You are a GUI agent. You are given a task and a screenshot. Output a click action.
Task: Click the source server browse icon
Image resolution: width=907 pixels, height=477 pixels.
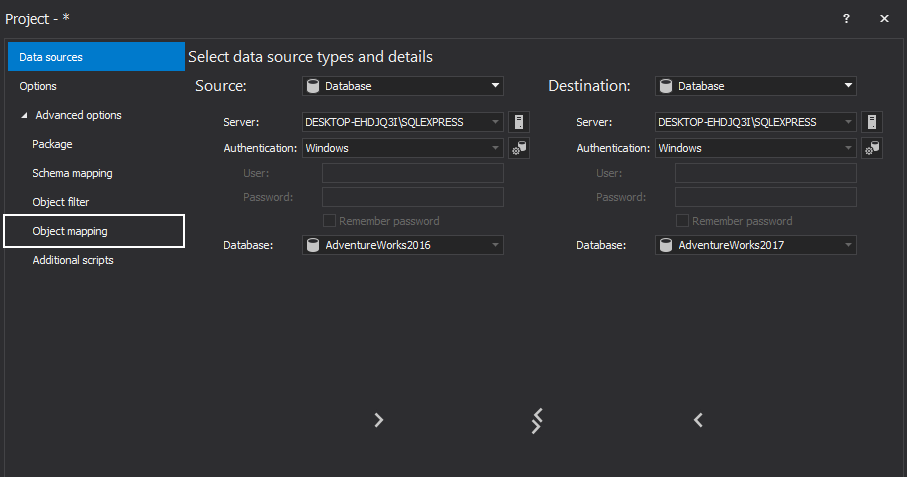pyautogui.click(x=518, y=122)
